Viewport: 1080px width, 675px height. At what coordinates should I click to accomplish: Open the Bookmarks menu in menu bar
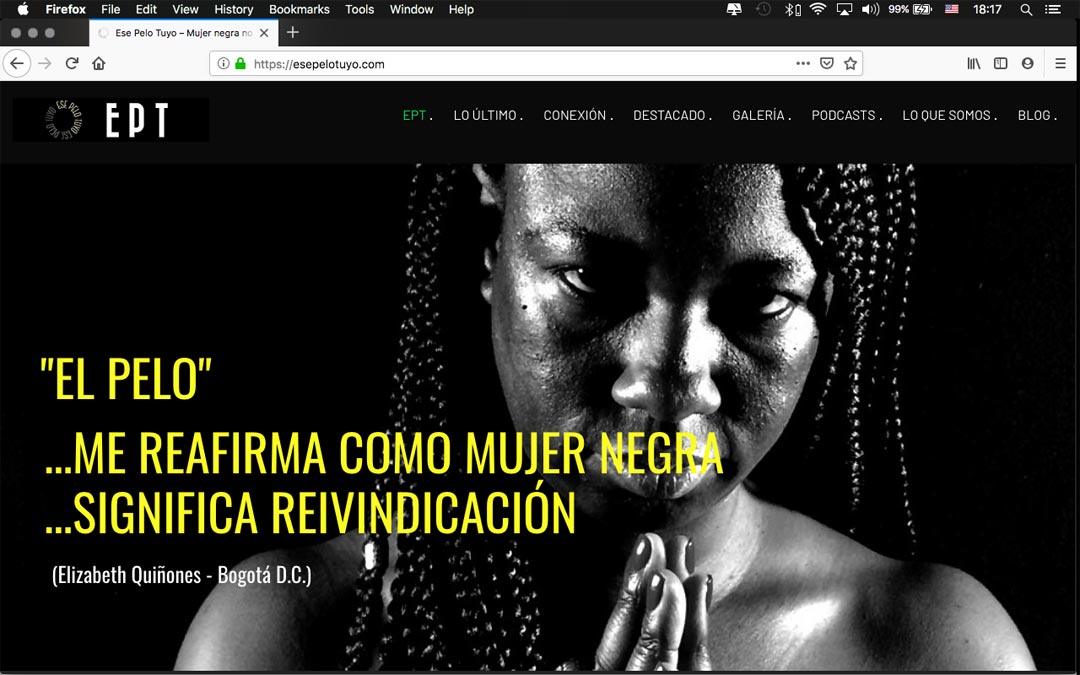299,9
